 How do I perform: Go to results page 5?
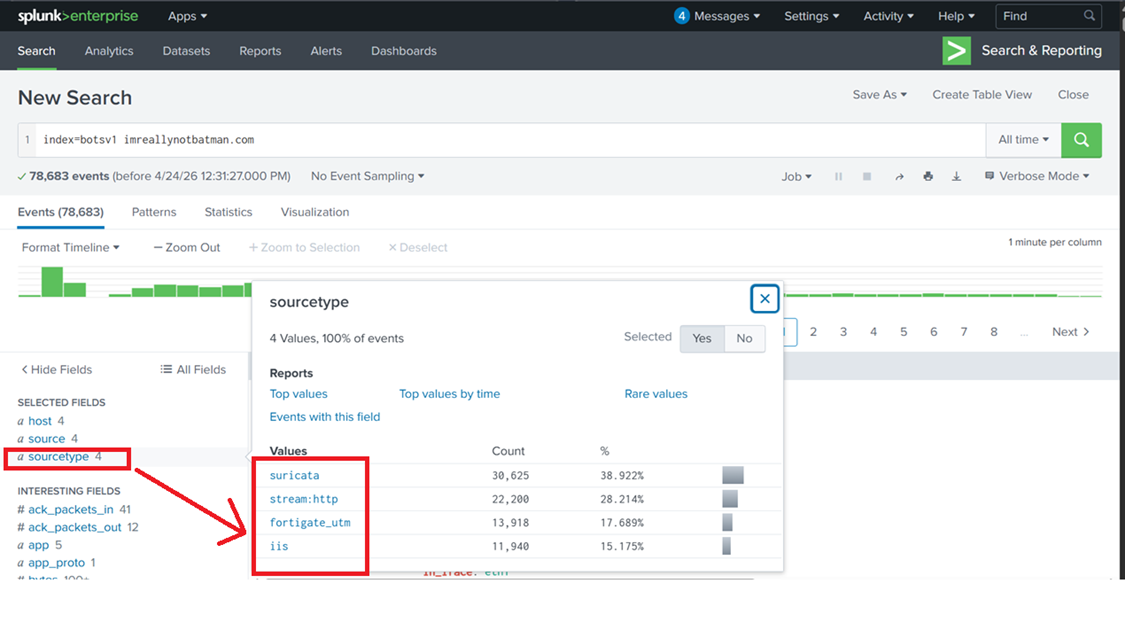click(903, 332)
